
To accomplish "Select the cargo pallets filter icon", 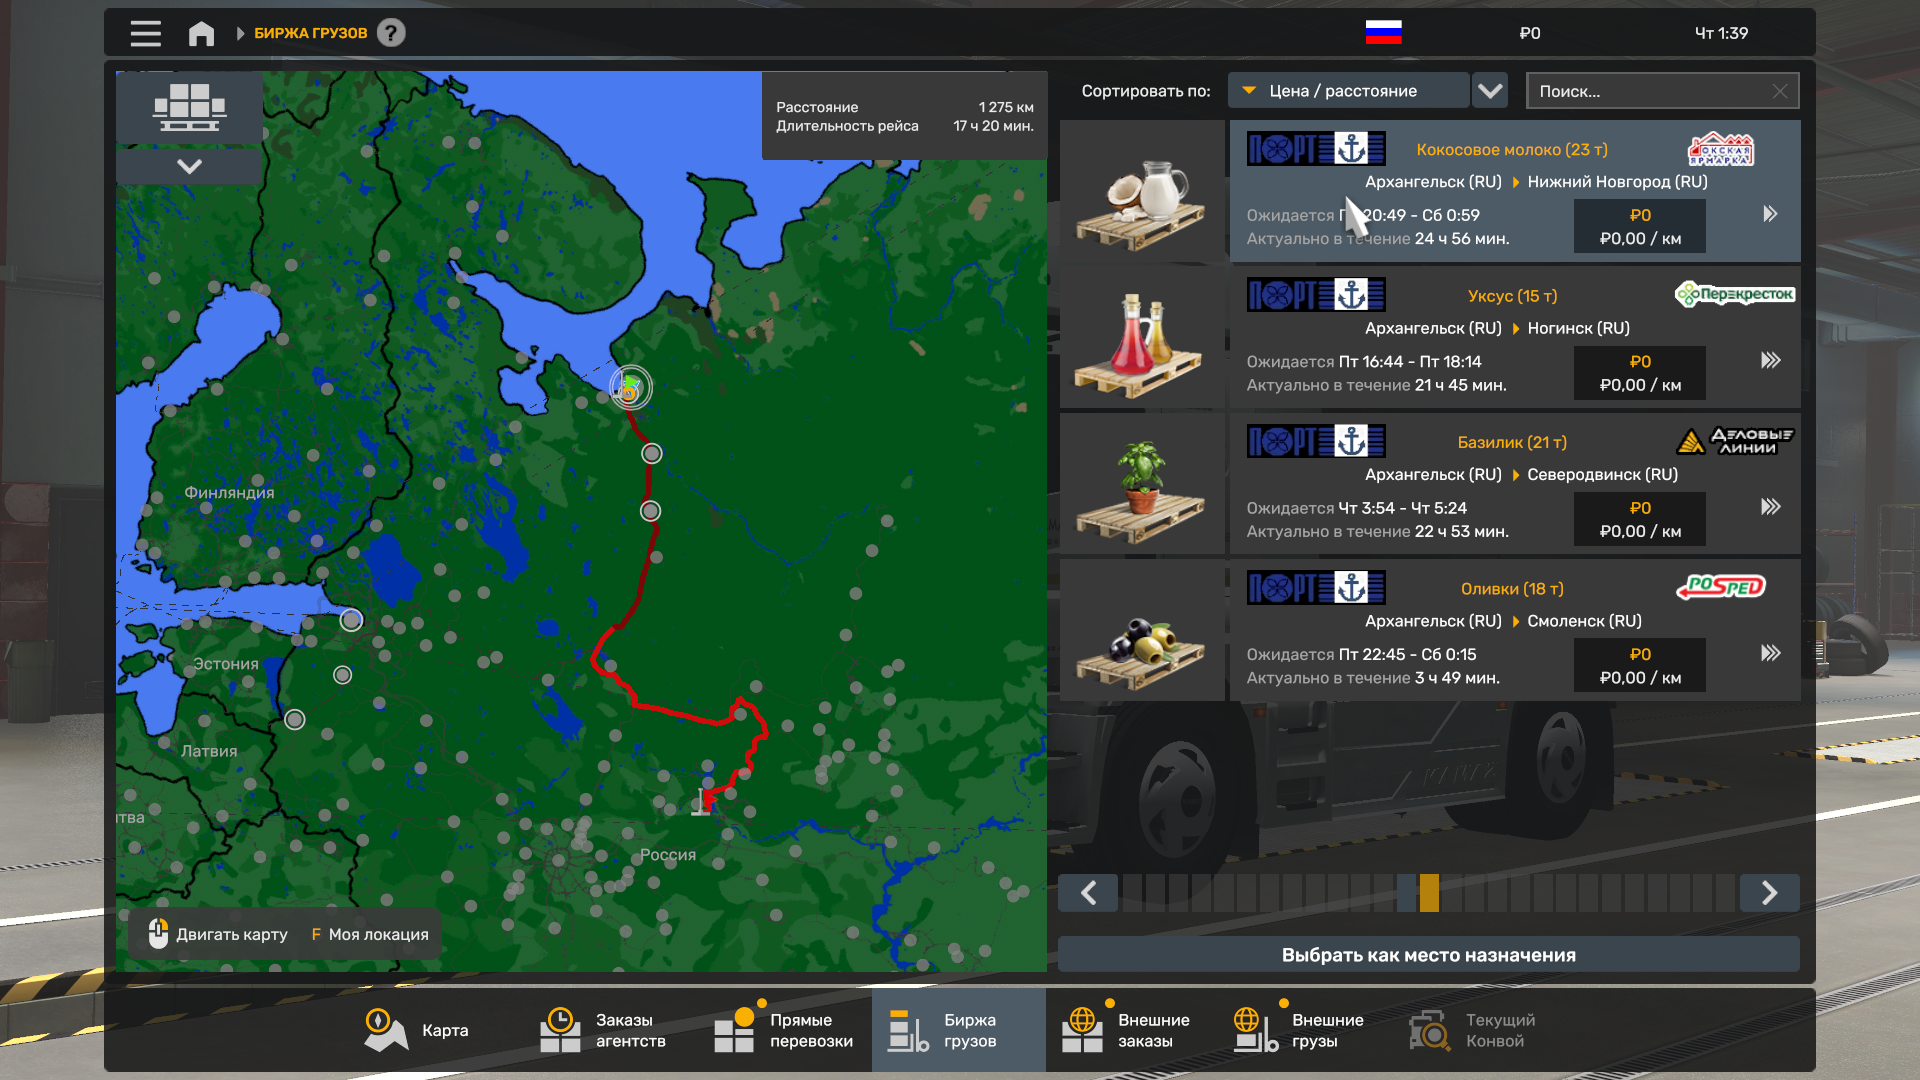I will pyautogui.click(x=189, y=107).
